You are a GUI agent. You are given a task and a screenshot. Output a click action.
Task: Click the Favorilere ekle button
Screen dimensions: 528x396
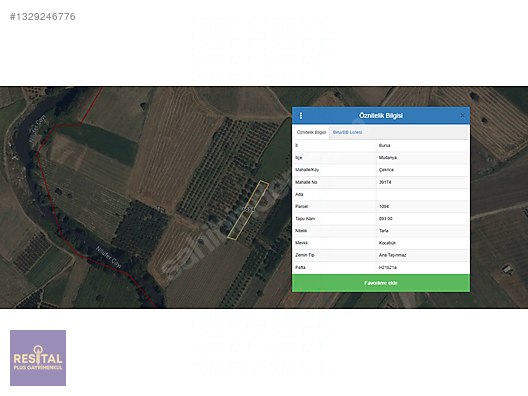click(x=381, y=283)
